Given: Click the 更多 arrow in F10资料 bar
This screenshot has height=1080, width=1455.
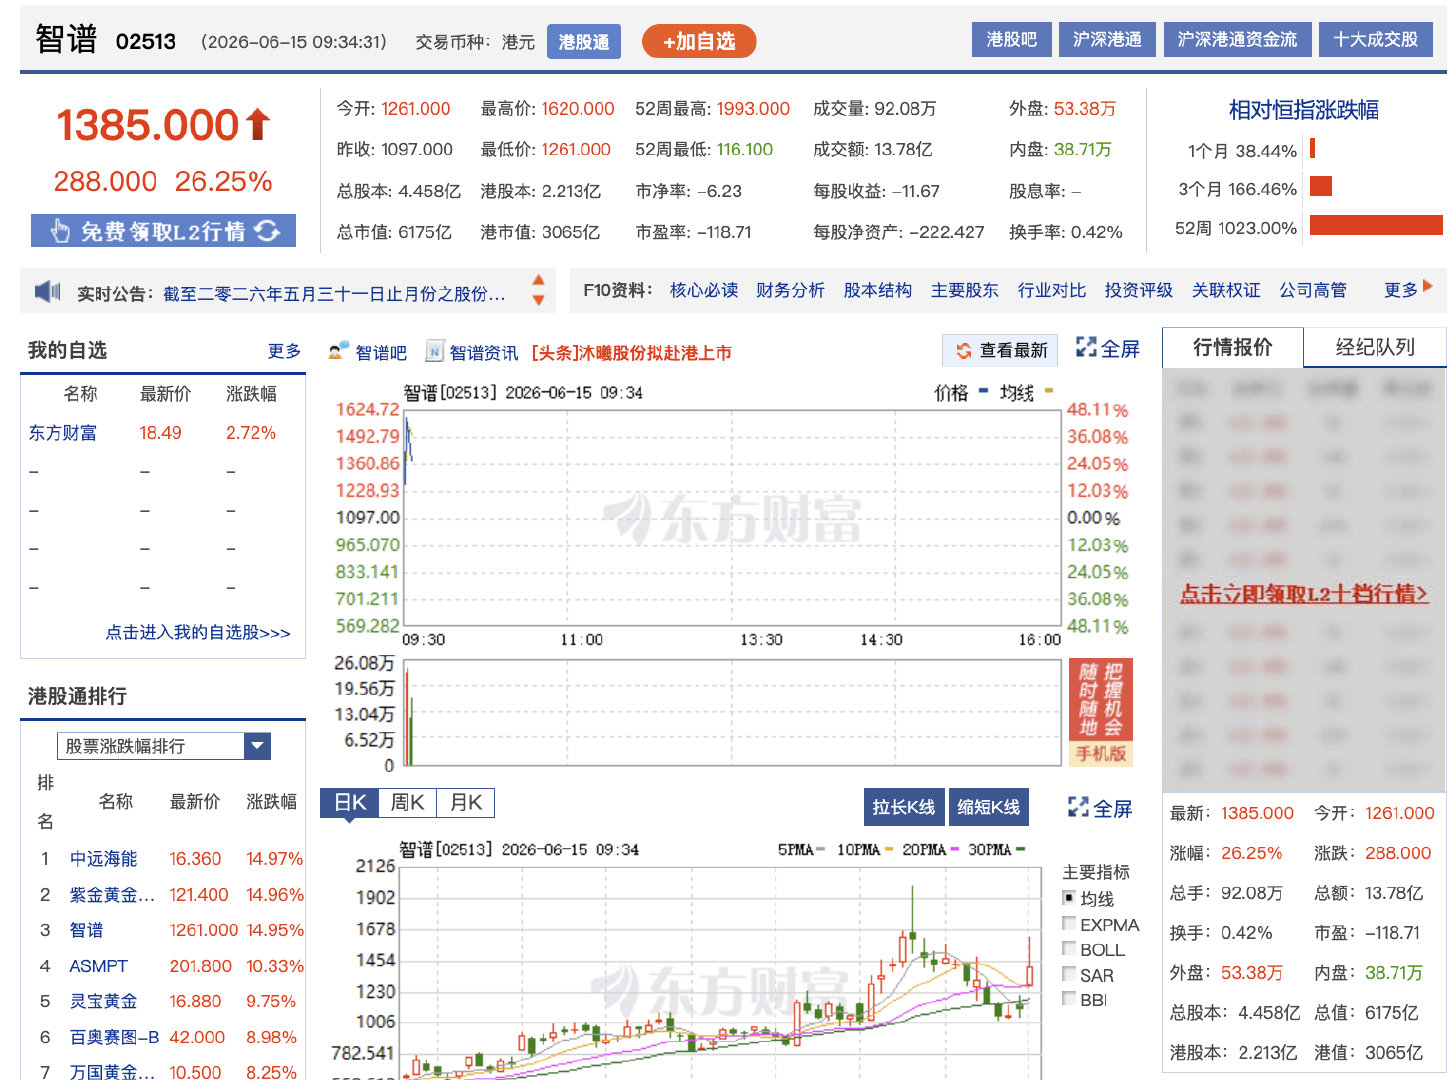Looking at the screenshot, I should point(1428,286).
